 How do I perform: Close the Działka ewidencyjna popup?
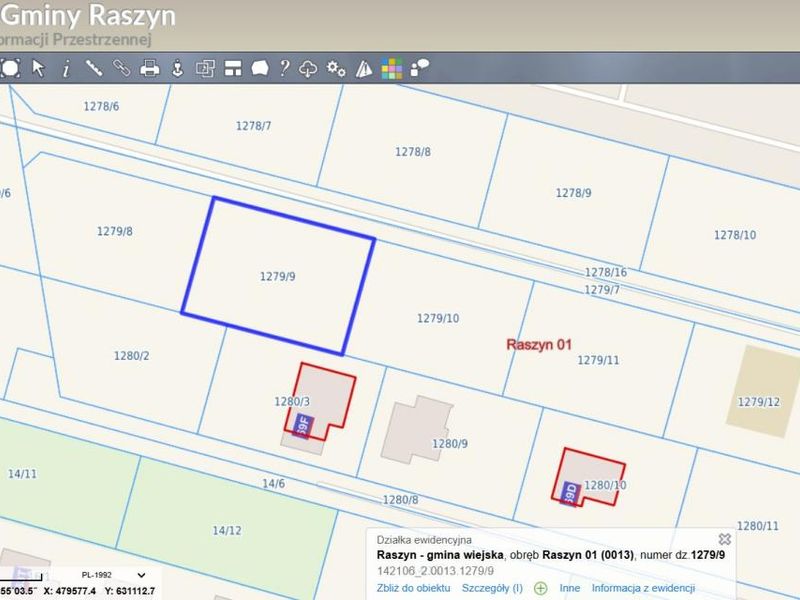724,539
